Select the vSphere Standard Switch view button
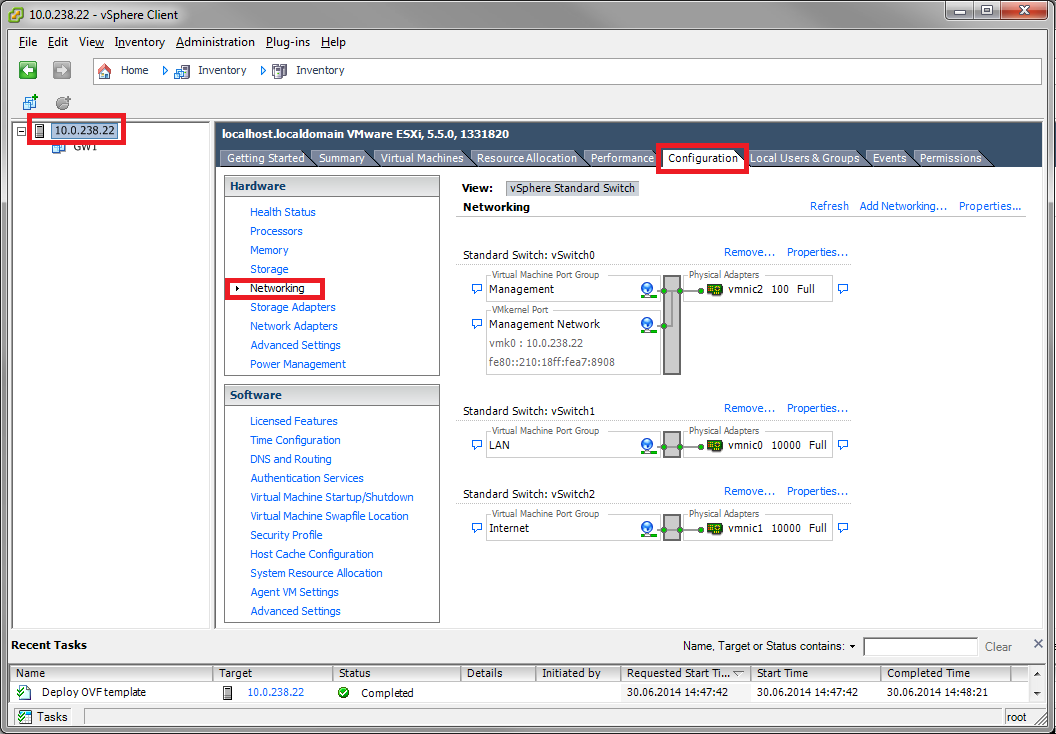Viewport: 1056px width, 734px height. pos(572,188)
